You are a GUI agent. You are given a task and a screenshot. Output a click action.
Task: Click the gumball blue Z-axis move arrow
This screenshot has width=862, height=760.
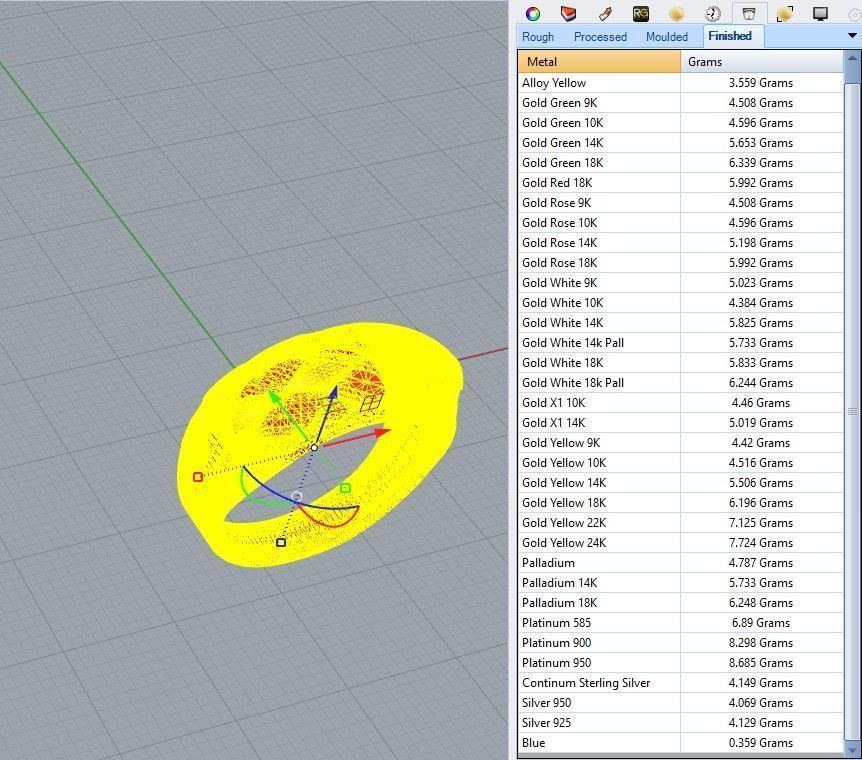click(x=333, y=393)
